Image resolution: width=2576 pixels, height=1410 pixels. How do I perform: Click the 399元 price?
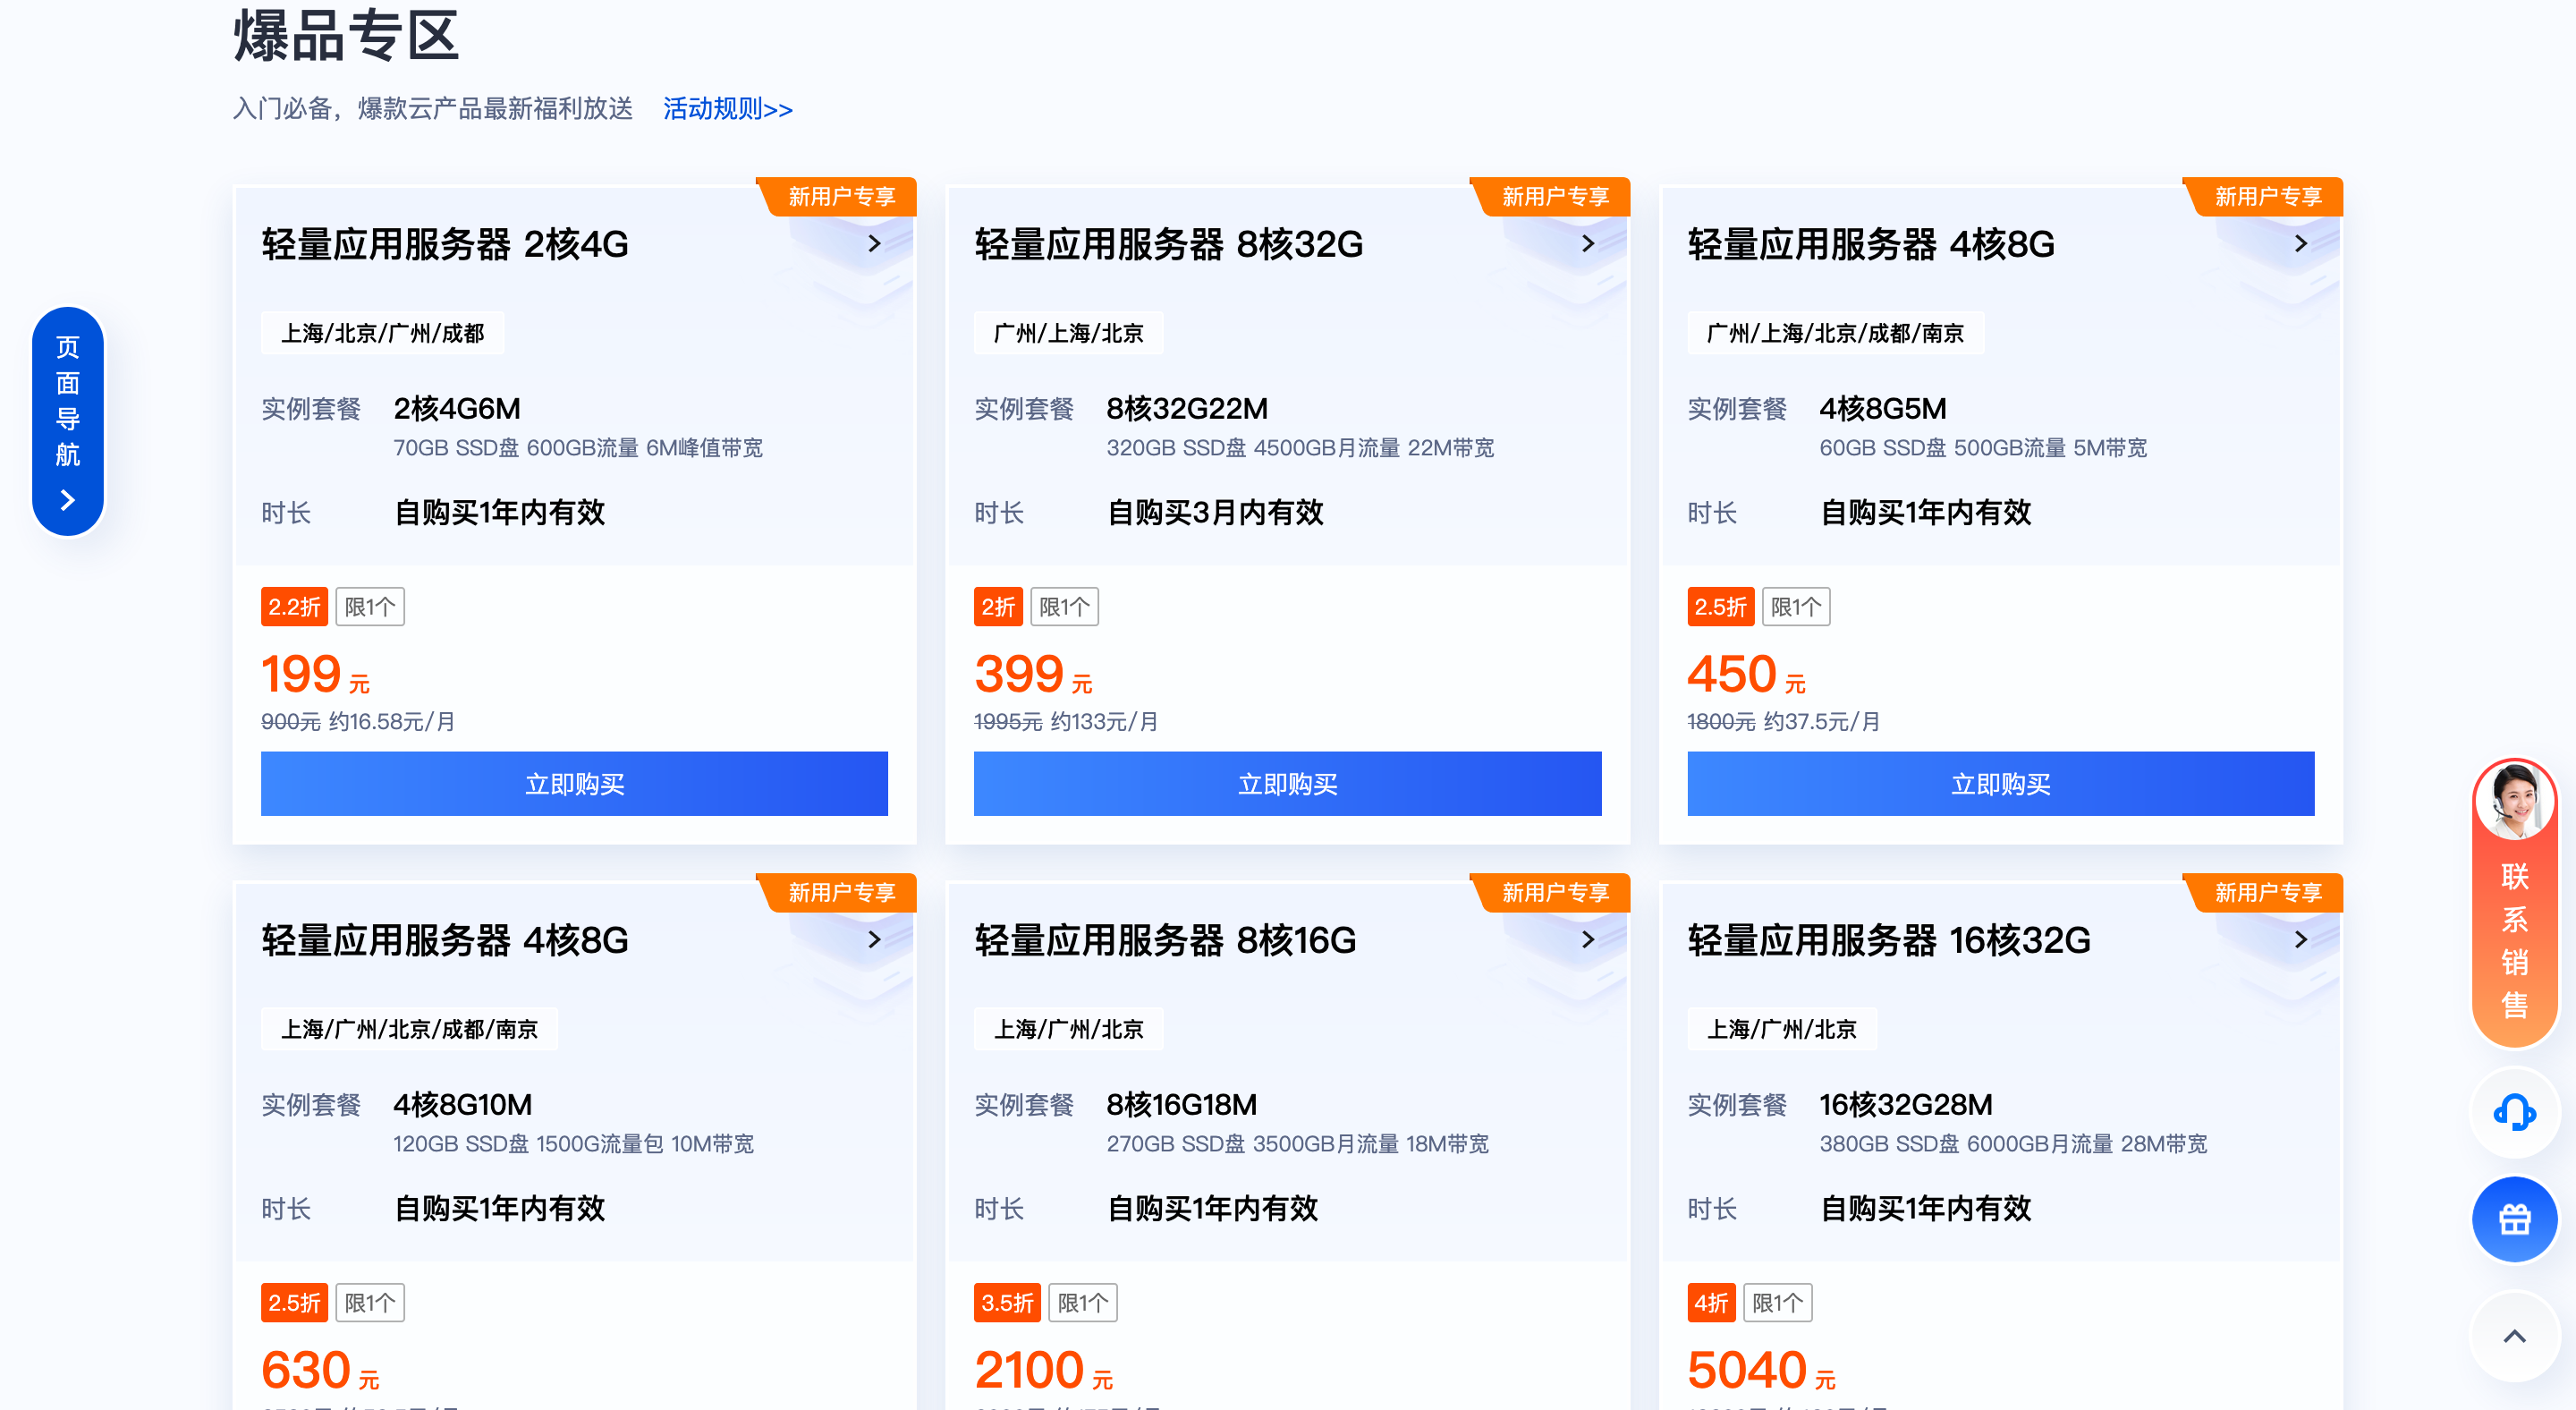click(1033, 674)
